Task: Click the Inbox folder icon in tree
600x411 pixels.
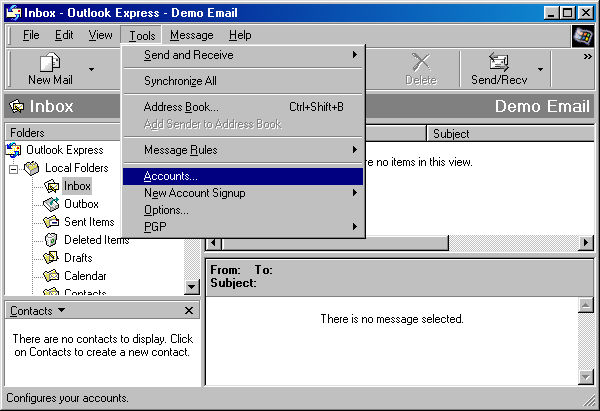Action: point(51,186)
